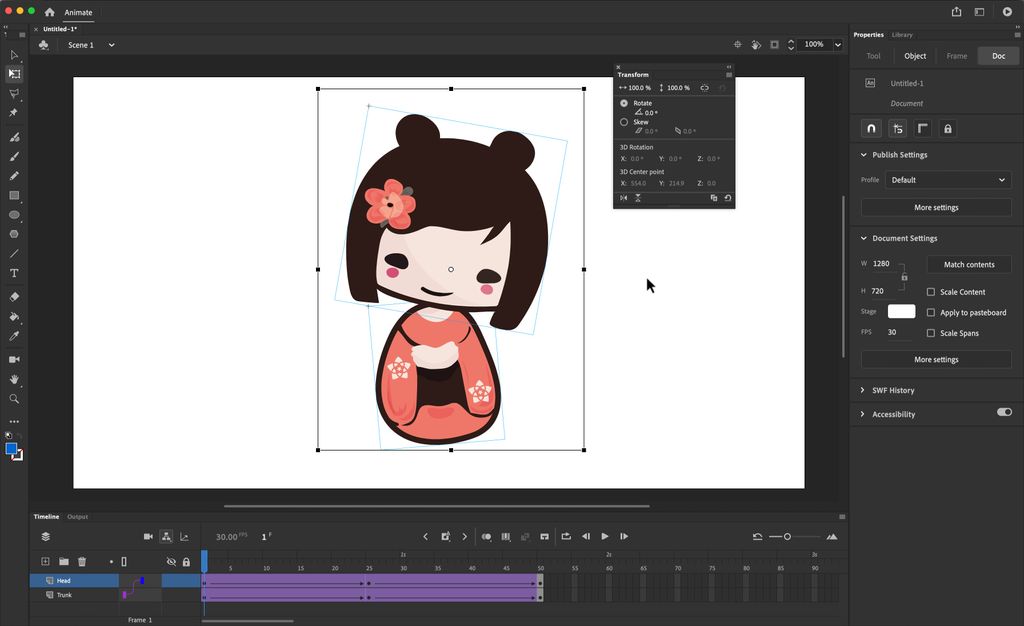Select the Skew radio button in Transform

[624, 121]
